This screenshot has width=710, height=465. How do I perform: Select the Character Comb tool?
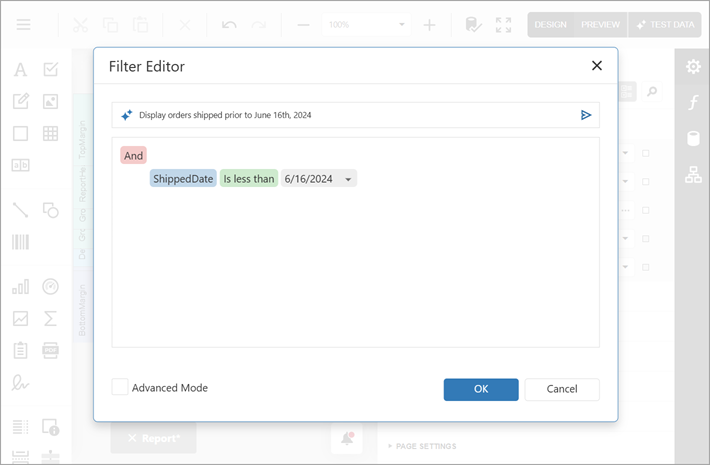click(x=20, y=165)
